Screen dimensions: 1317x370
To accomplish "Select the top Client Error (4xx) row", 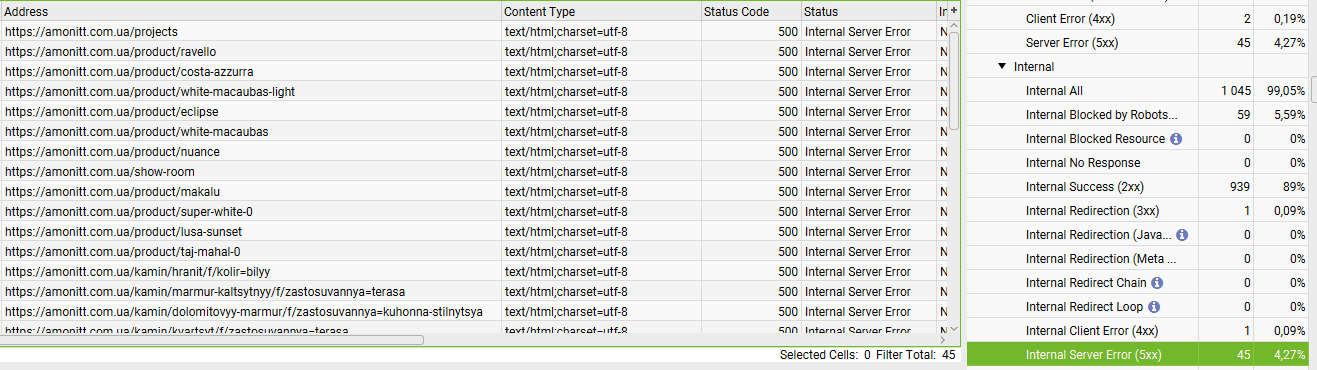I will click(1137, 19).
